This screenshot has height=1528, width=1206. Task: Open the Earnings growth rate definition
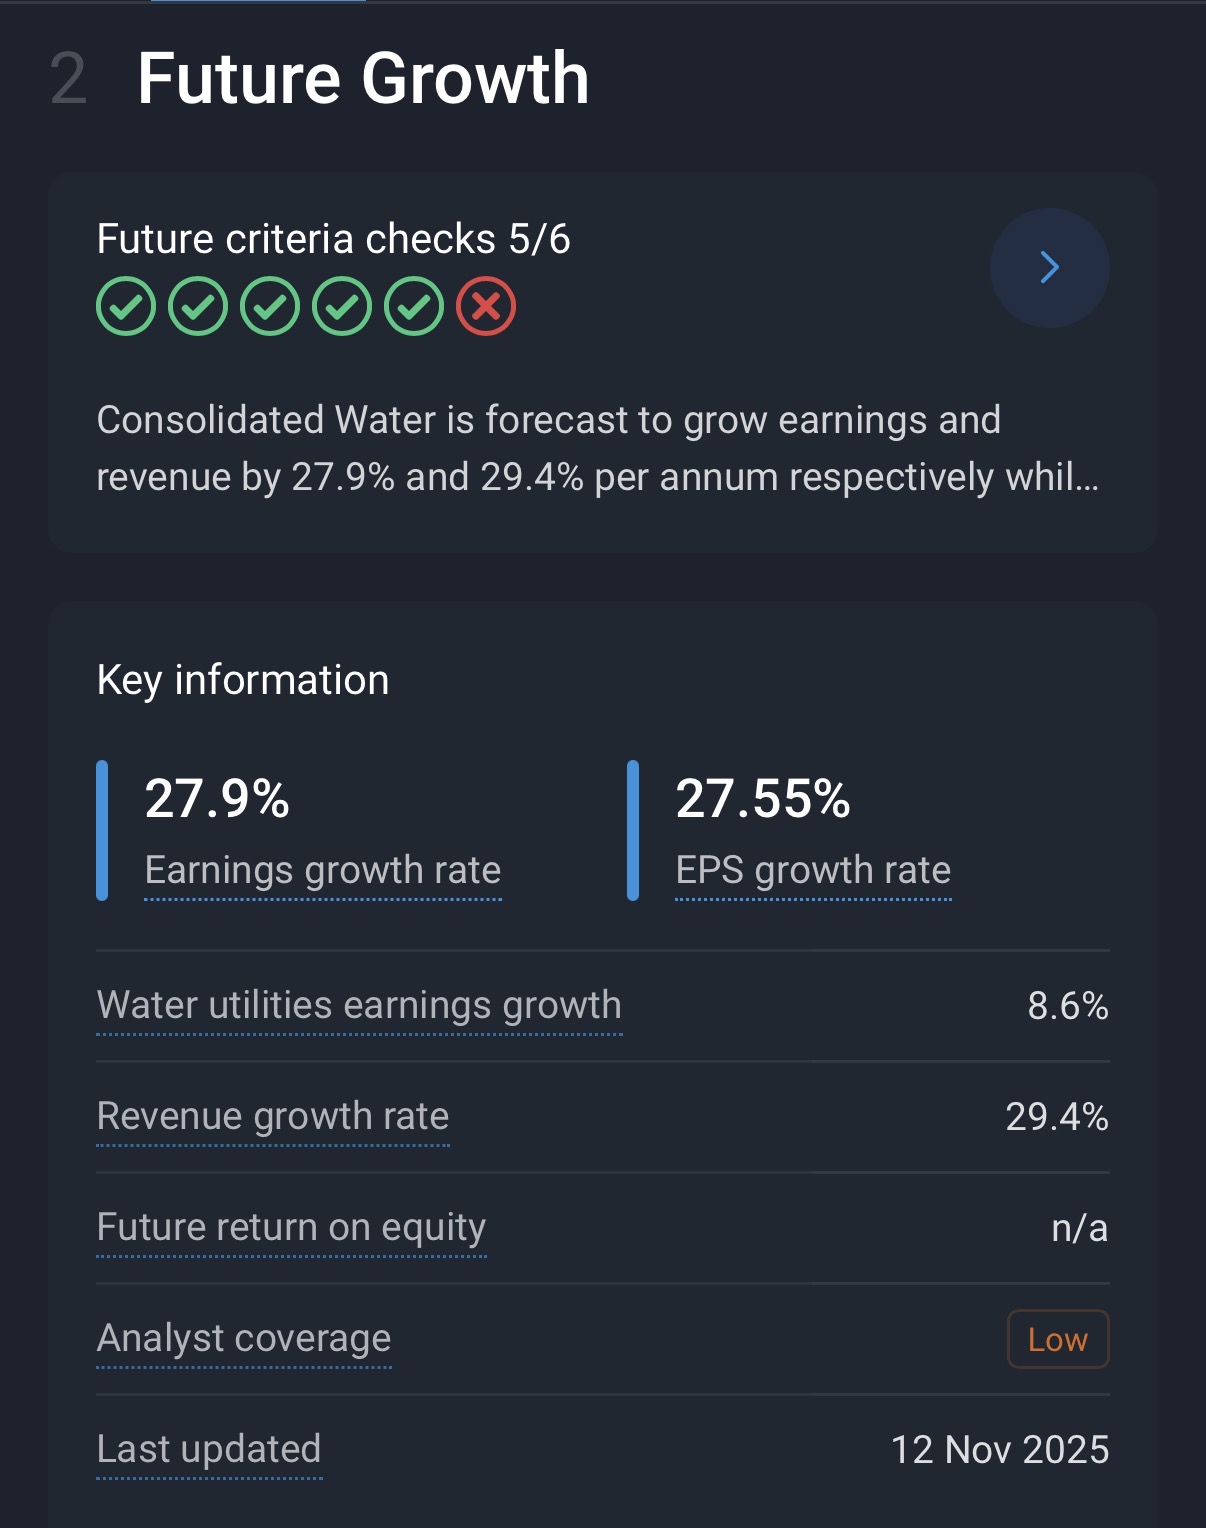[322, 870]
